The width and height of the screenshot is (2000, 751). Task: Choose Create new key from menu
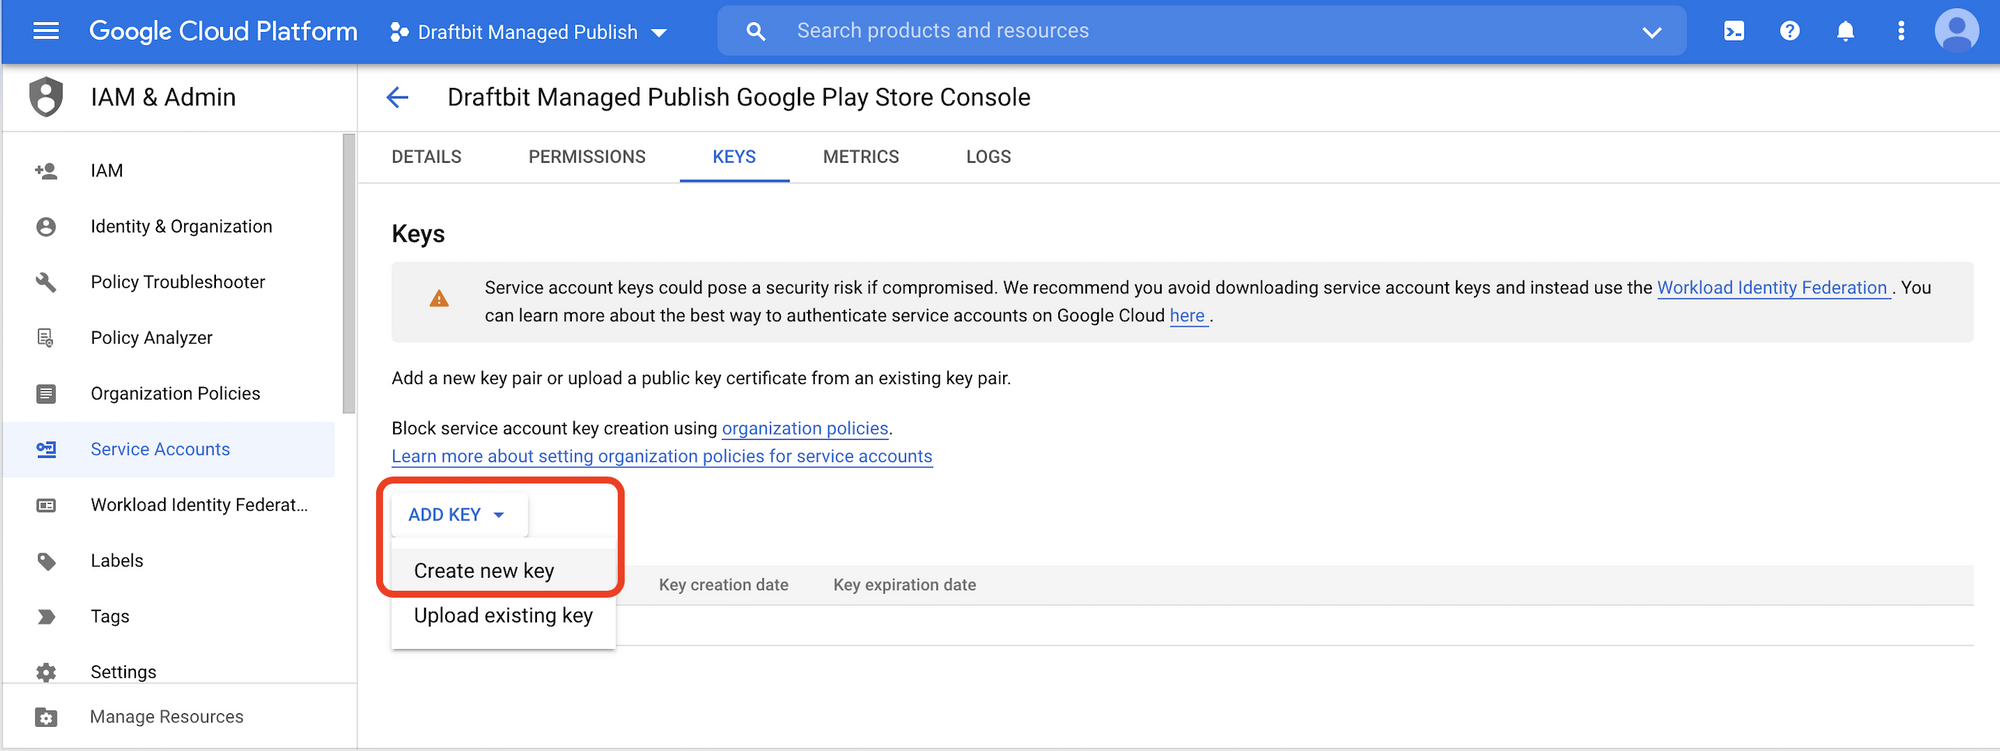click(503, 571)
